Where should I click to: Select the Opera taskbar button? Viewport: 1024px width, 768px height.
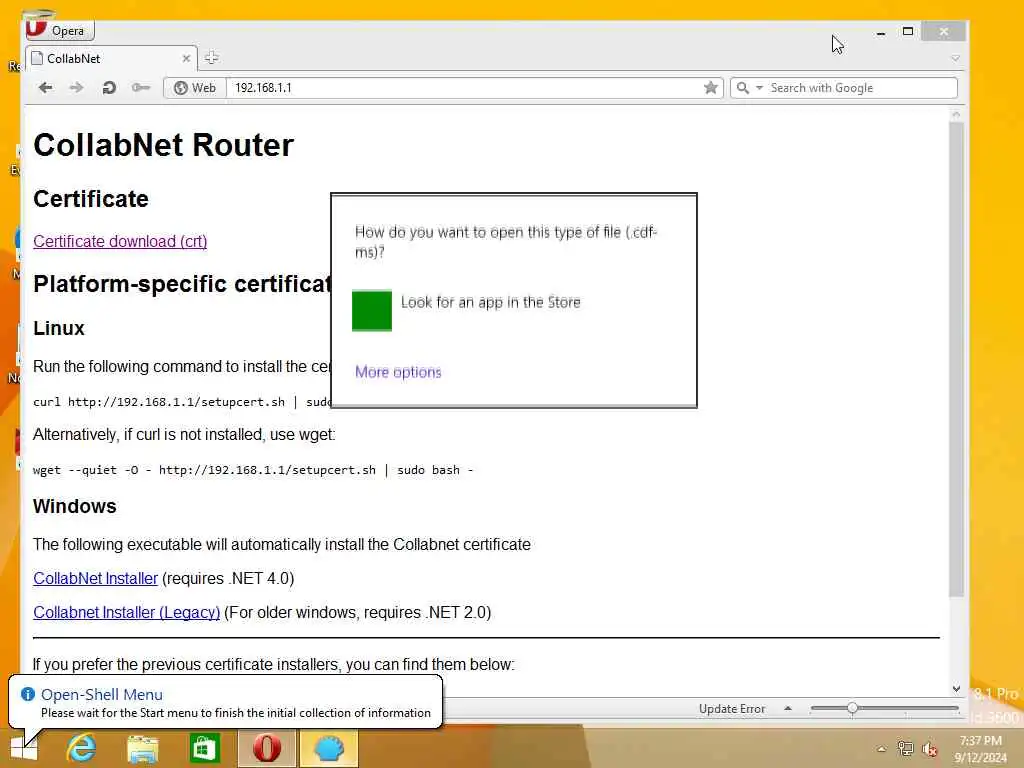[266, 748]
